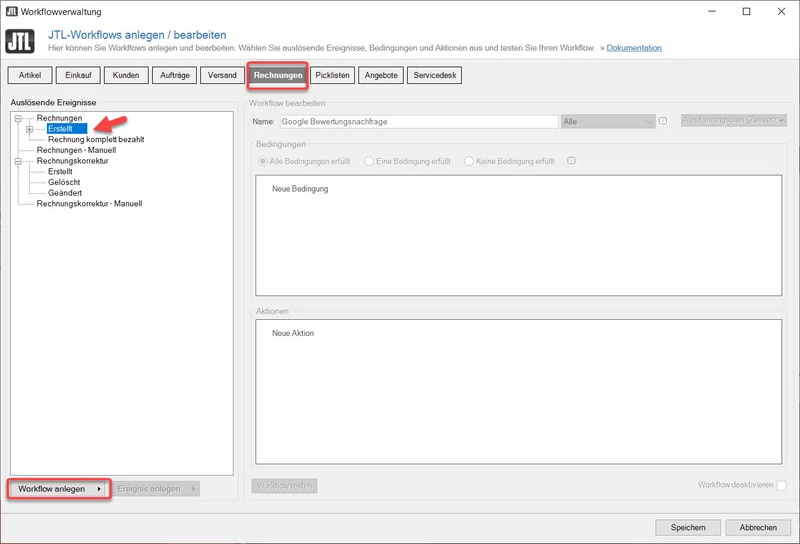This screenshot has height=544, width=800.
Task: Expand the selected Erstellt node
Action: (x=30, y=129)
